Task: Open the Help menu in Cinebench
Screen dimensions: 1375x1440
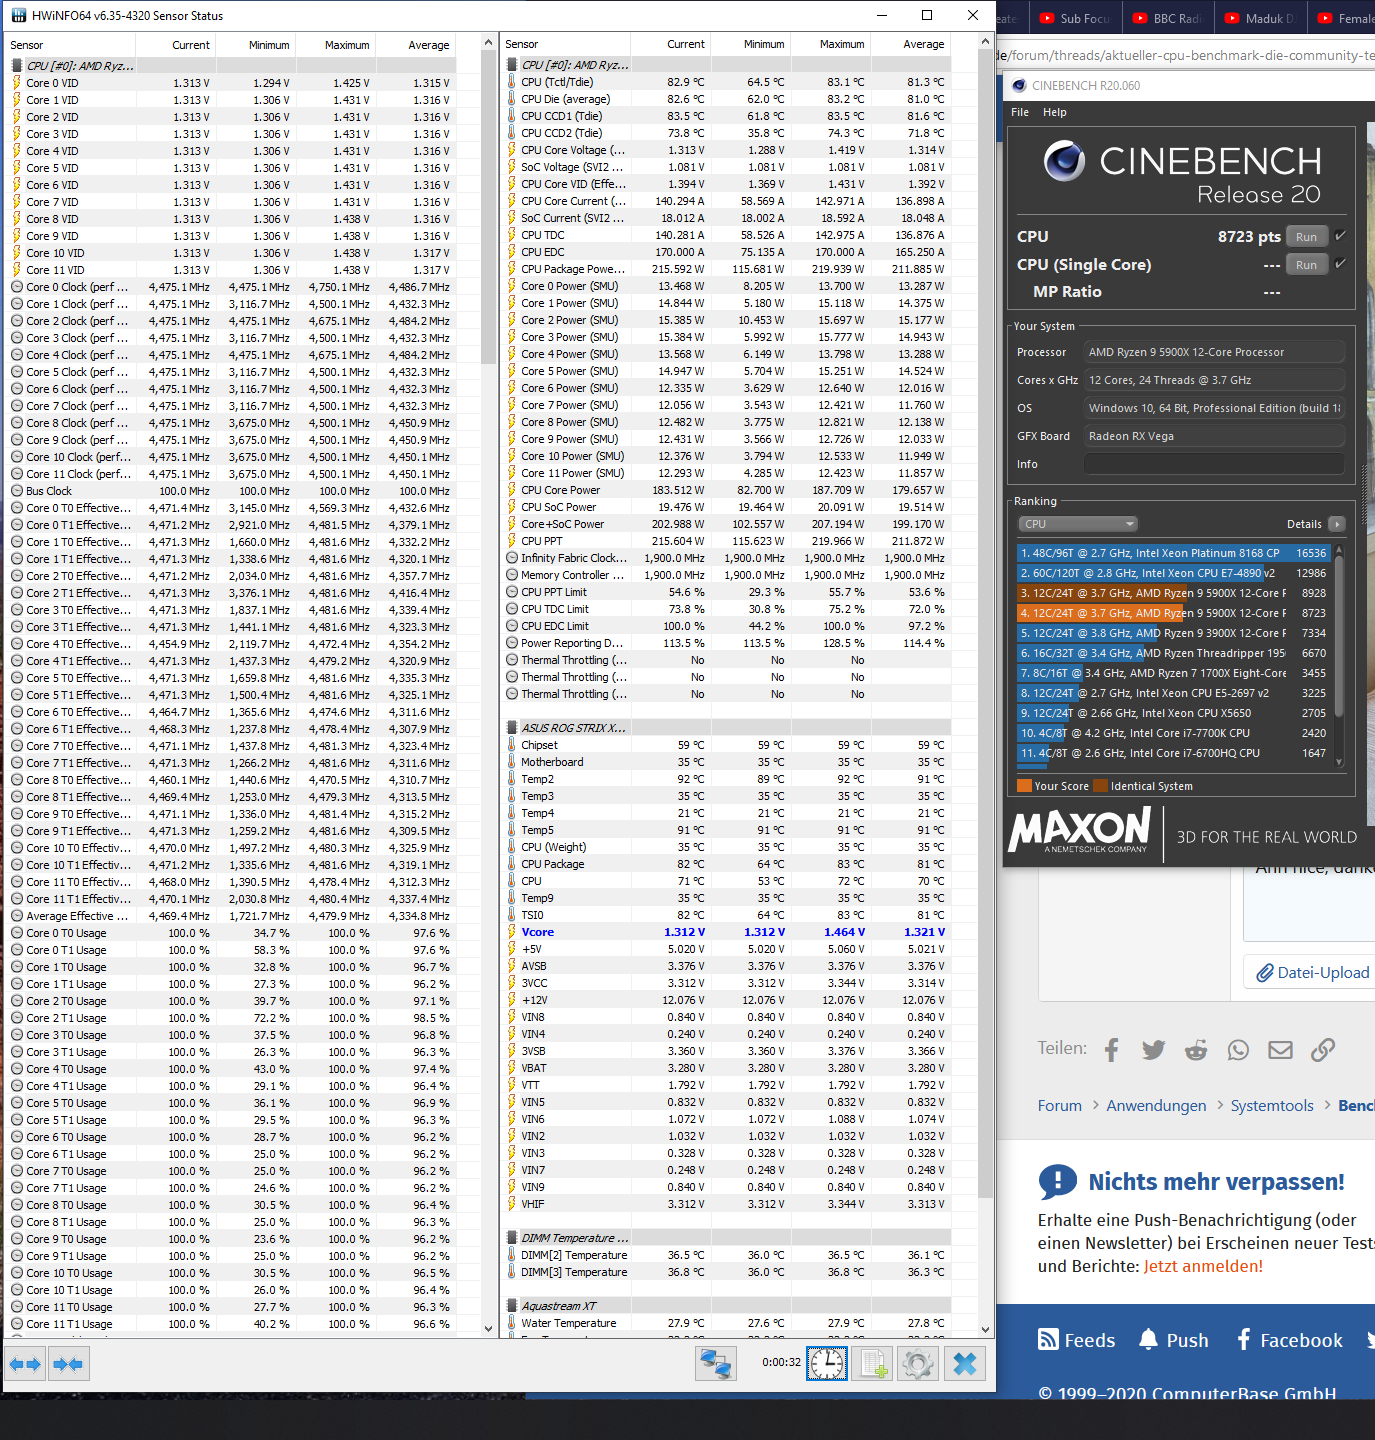Action: (x=1055, y=112)
